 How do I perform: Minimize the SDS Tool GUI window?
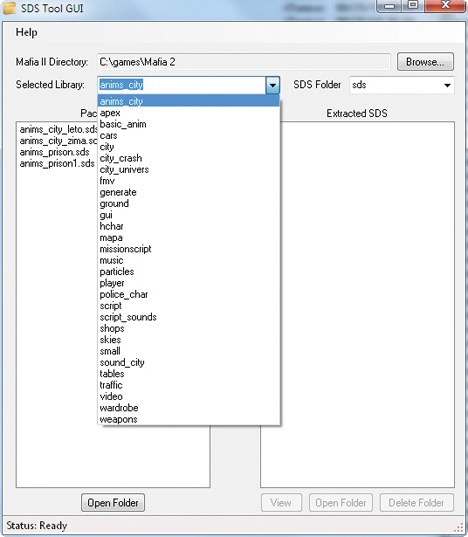(389, 6)
